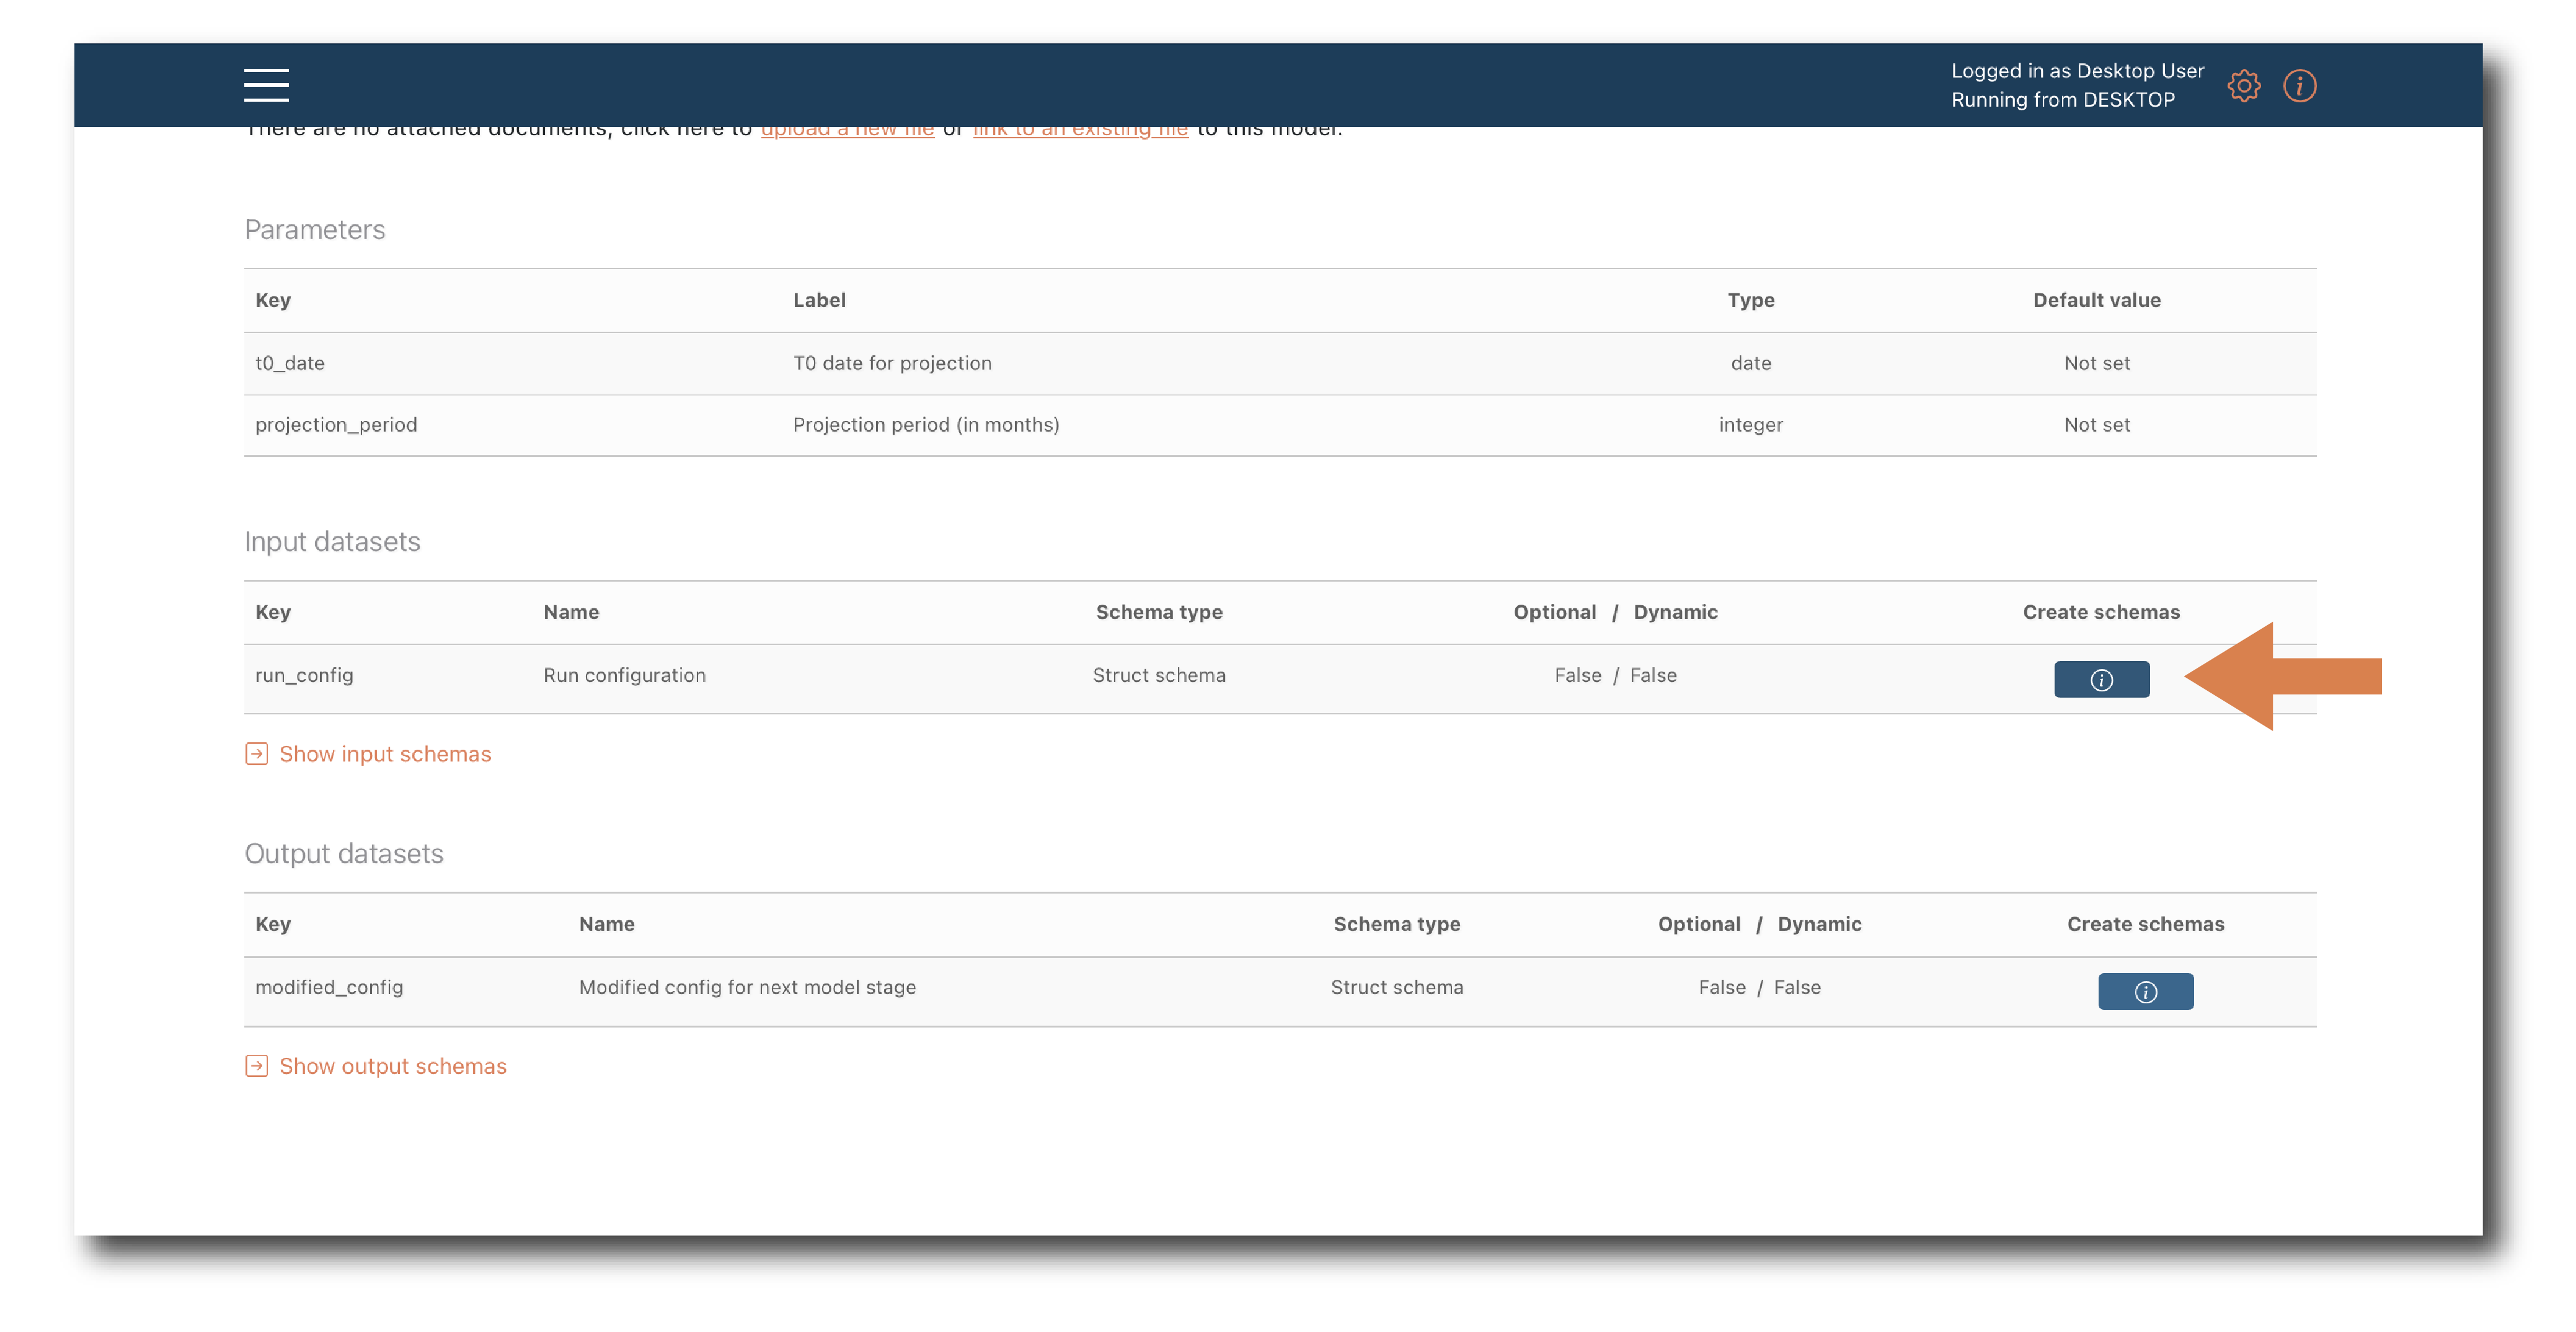Click 'Projection period (in months)' label
The width and height of the screenshot is (2576, 1332).
926,424
